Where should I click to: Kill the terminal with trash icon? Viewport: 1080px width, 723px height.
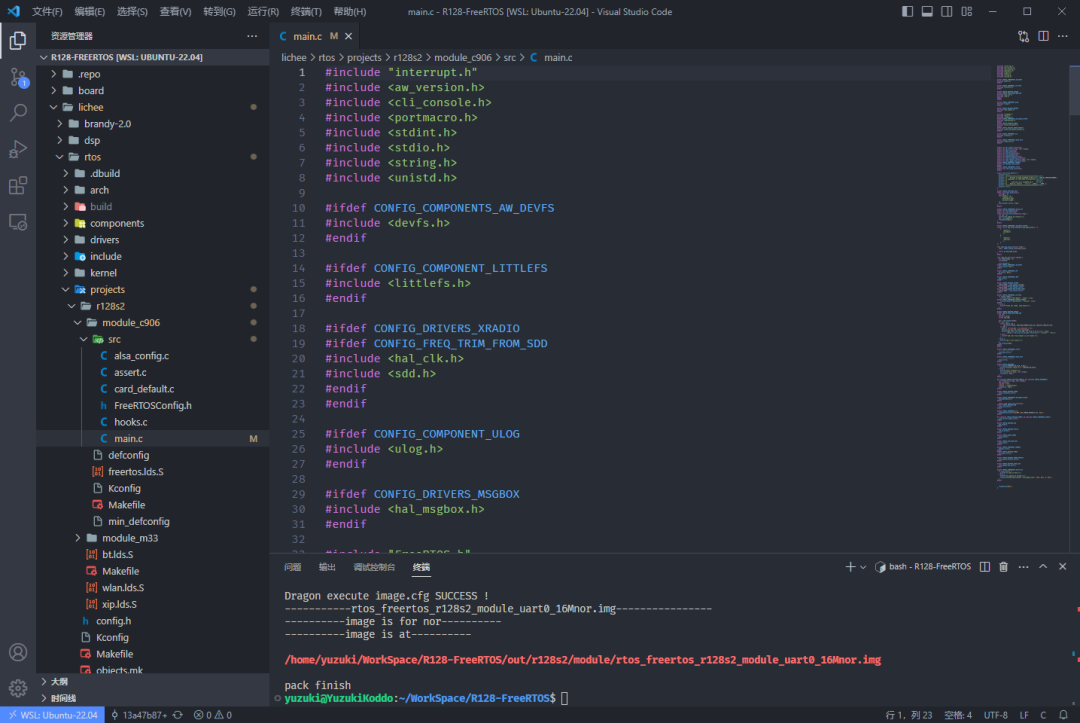pos(1003,566)
